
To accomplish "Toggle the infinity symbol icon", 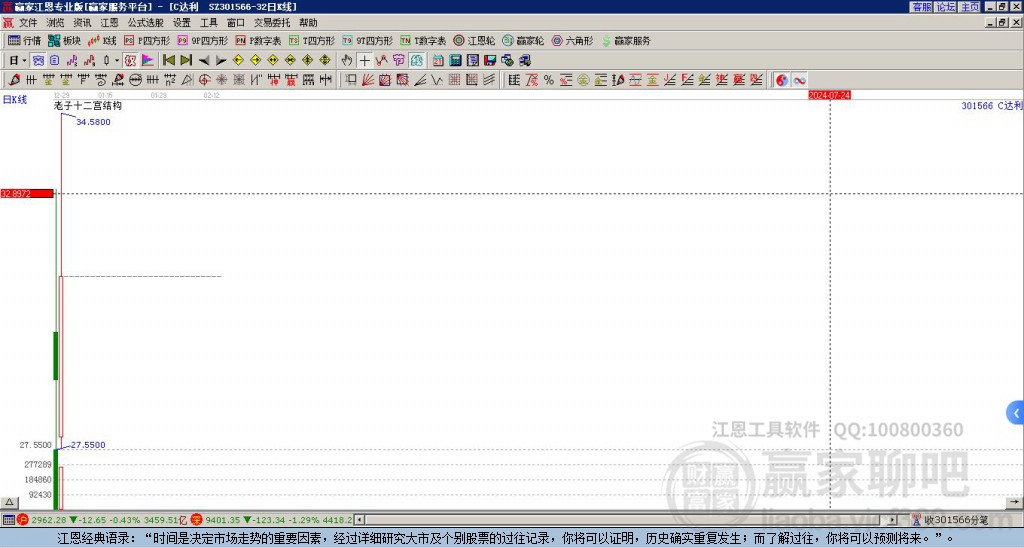I will tap(799, 80).
